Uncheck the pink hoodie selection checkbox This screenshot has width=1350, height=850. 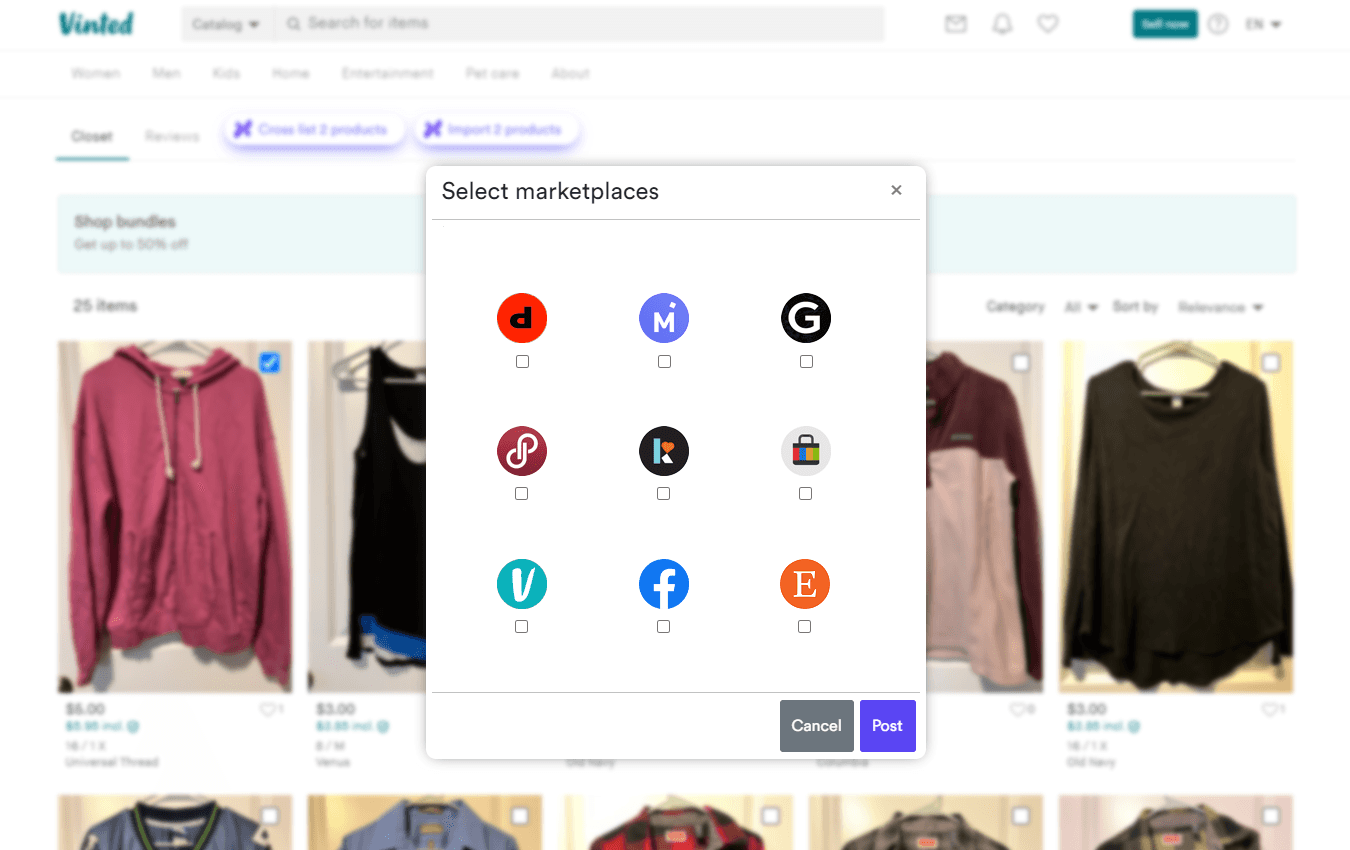(270, 363)
